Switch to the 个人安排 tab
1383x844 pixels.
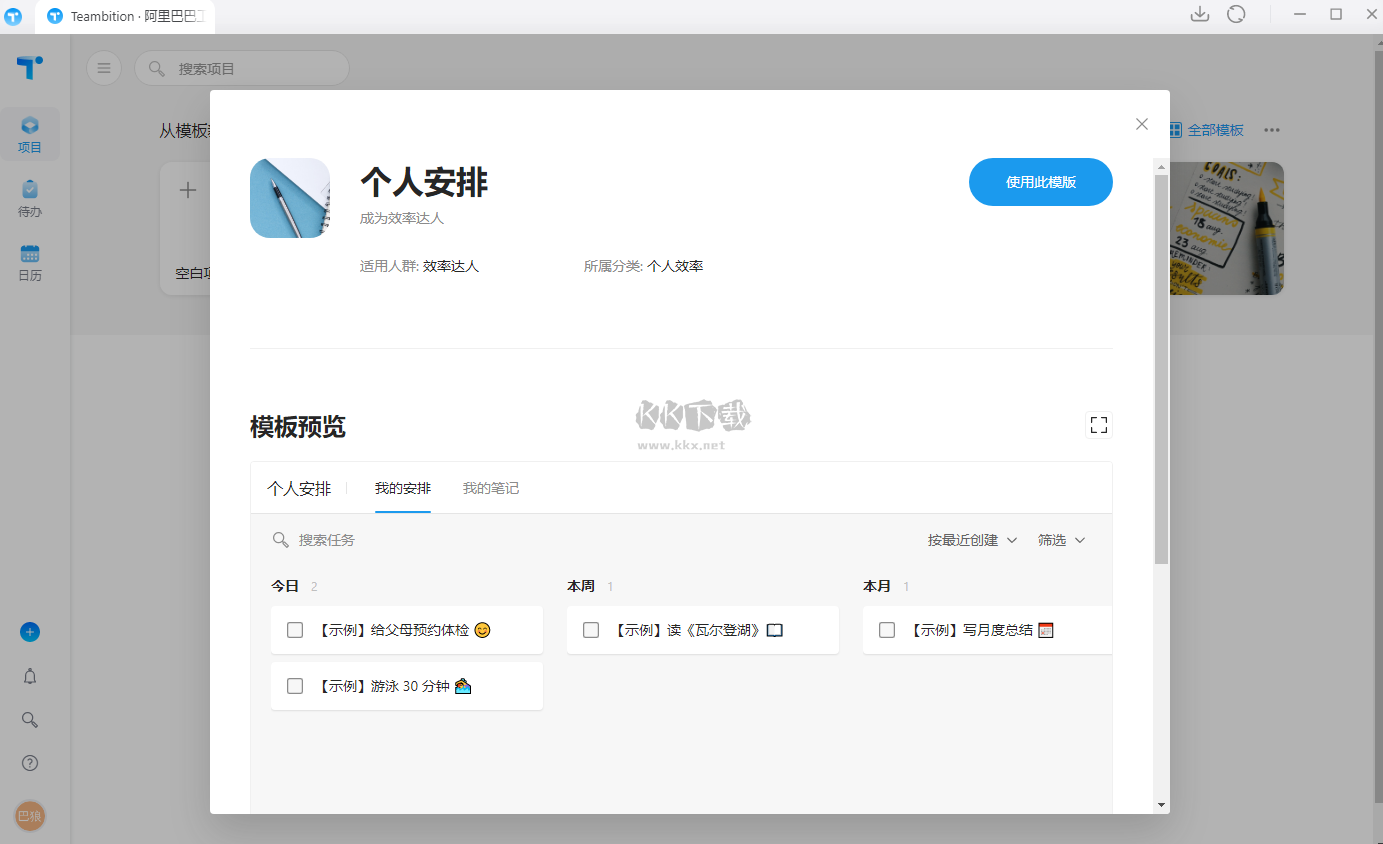pos(300,488)
